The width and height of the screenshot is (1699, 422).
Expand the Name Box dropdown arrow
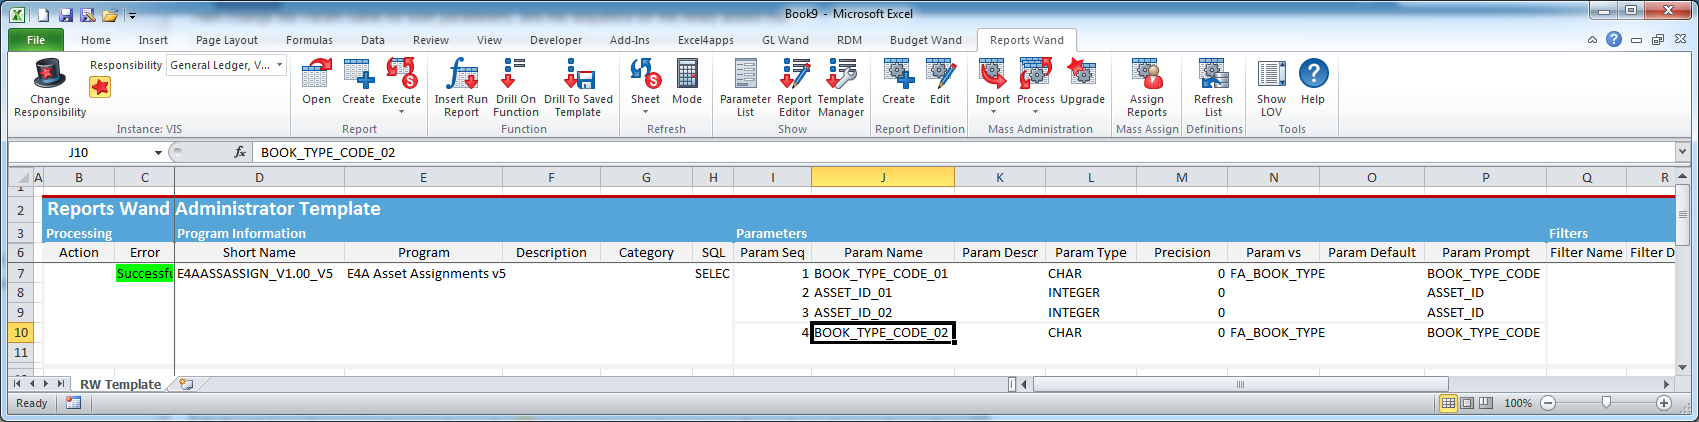[158, 152]
